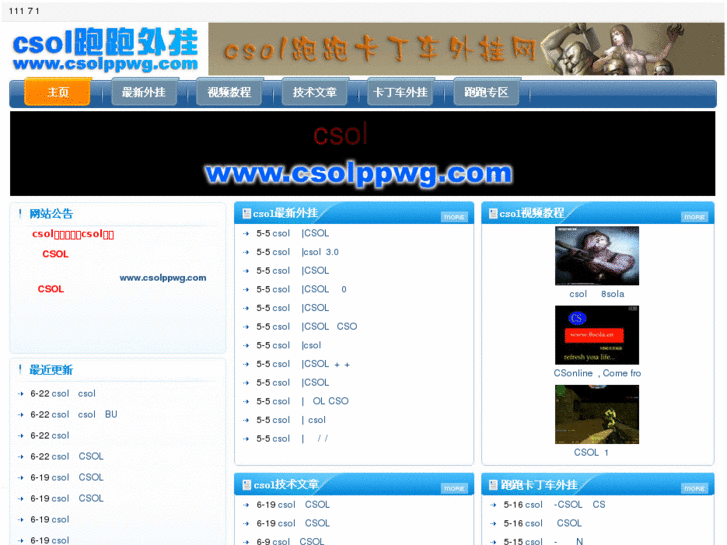Open the '6-9 csol CSOL' article
The height and width of the screenshot is (545, 727).
point(290,541)
